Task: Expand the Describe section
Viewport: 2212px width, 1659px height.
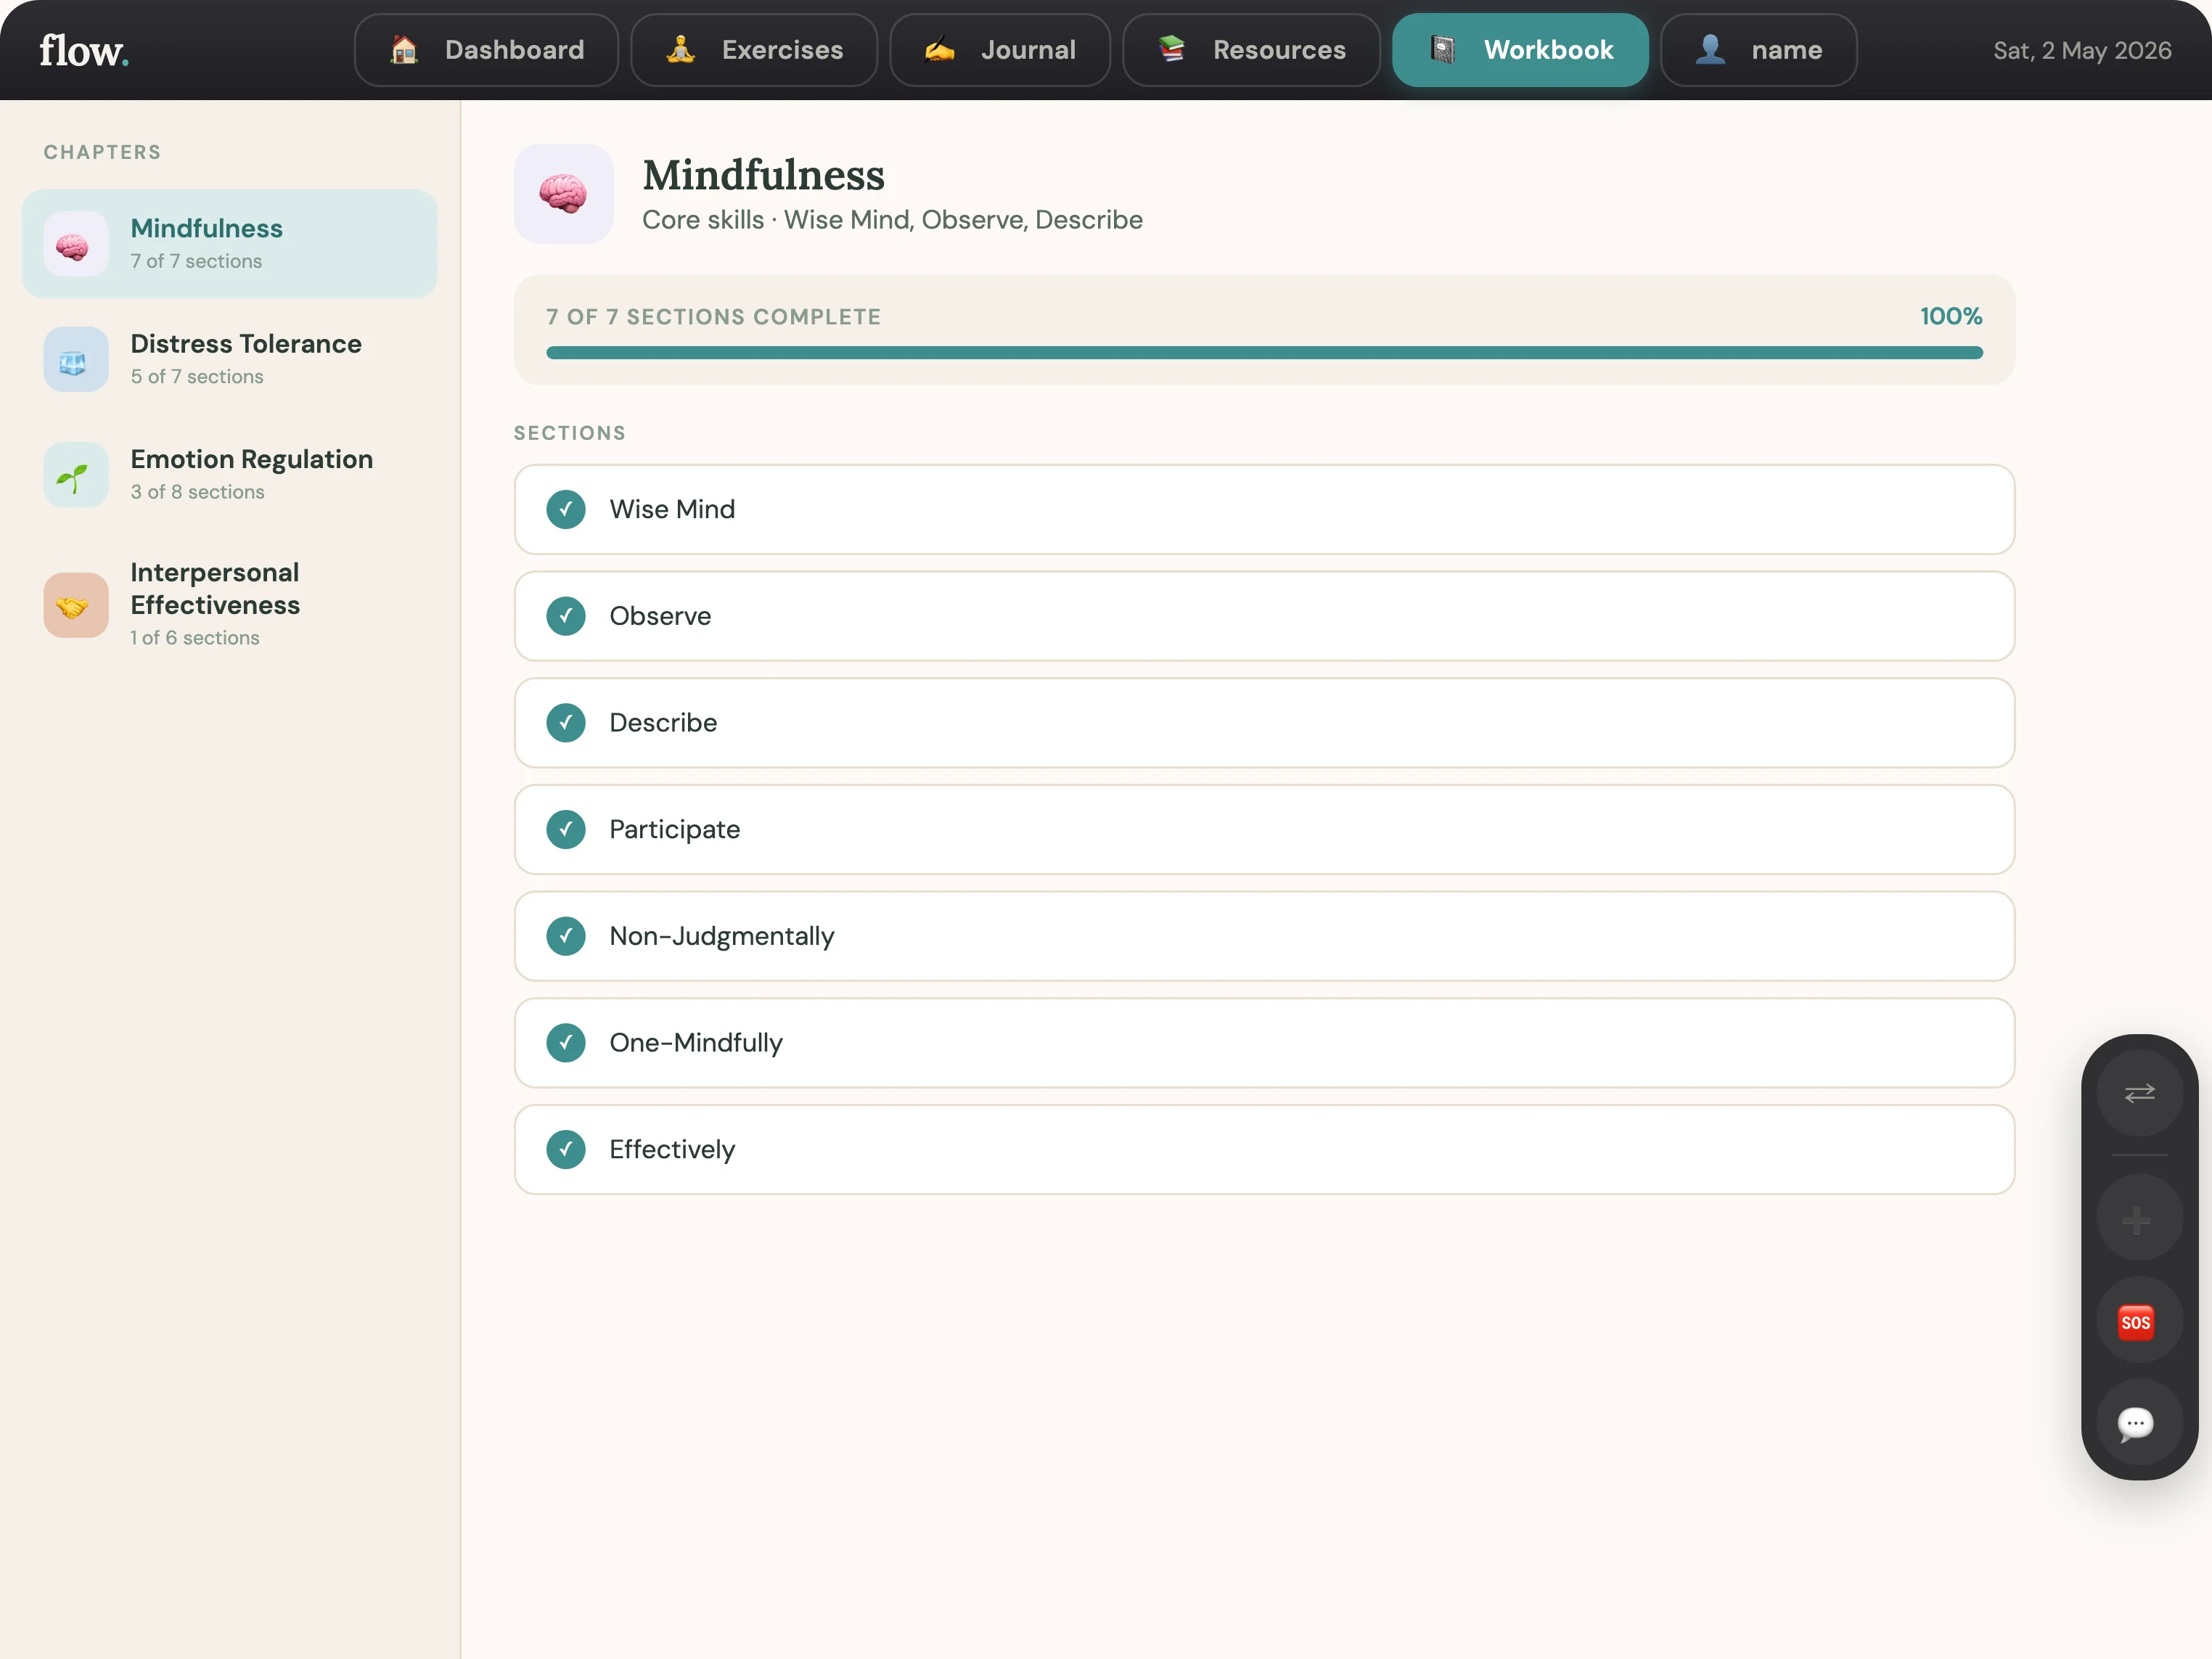Action: (x=1264, y=723)
